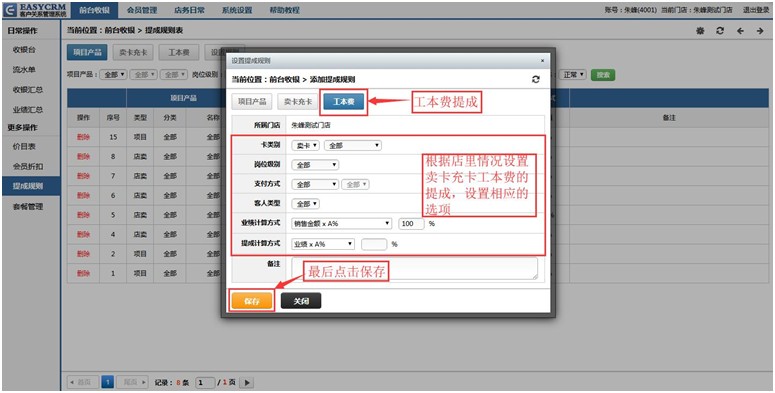Screen dimensions: 775x393
Task: Click 朱峰测试门店 store name in dialog
Action: [310, 126]
